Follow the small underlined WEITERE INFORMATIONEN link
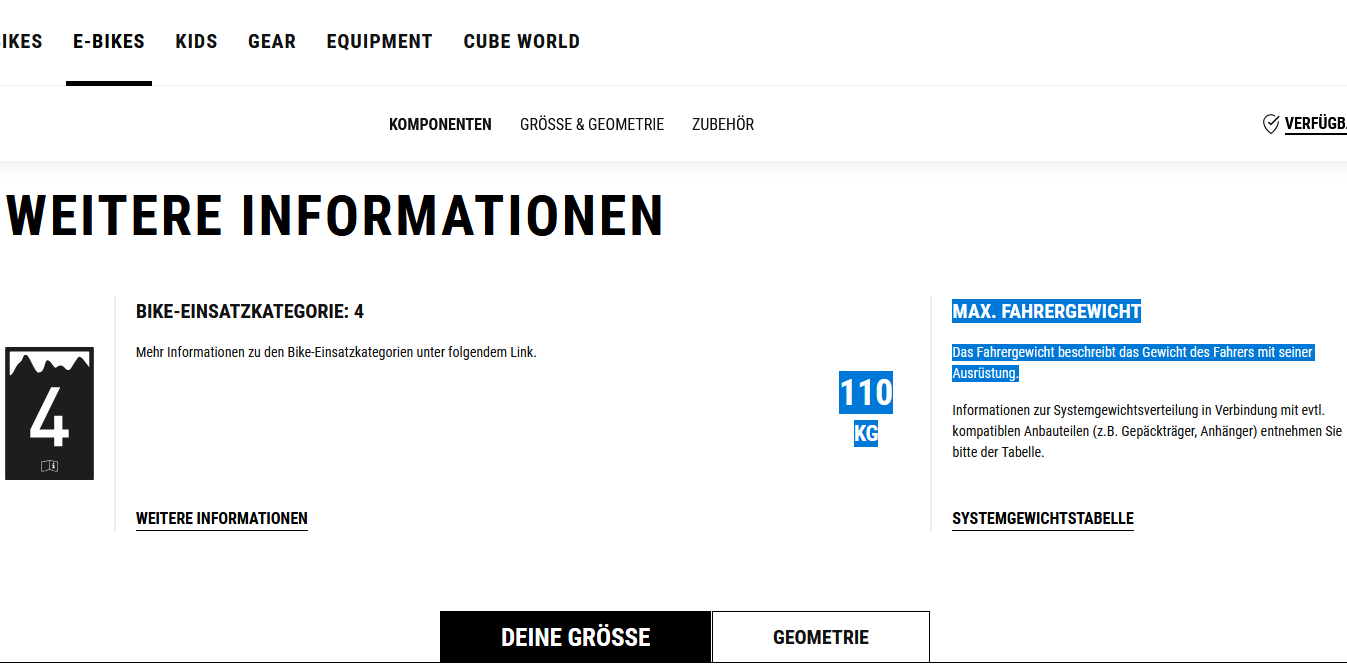The image size is (1347, 671). click(221, 519)
